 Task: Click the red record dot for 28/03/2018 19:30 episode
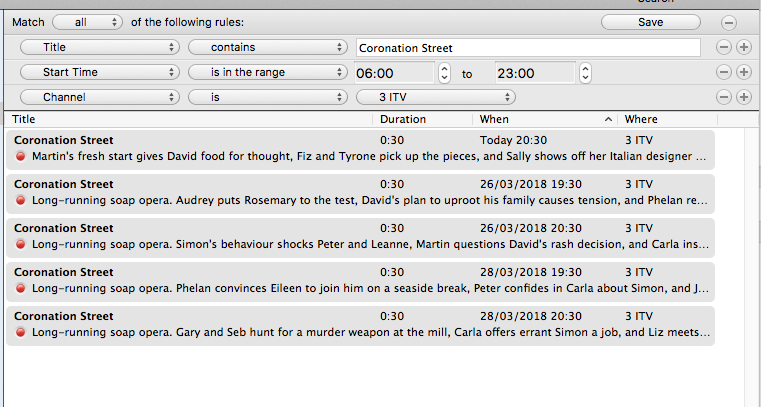tap(20, 288)
